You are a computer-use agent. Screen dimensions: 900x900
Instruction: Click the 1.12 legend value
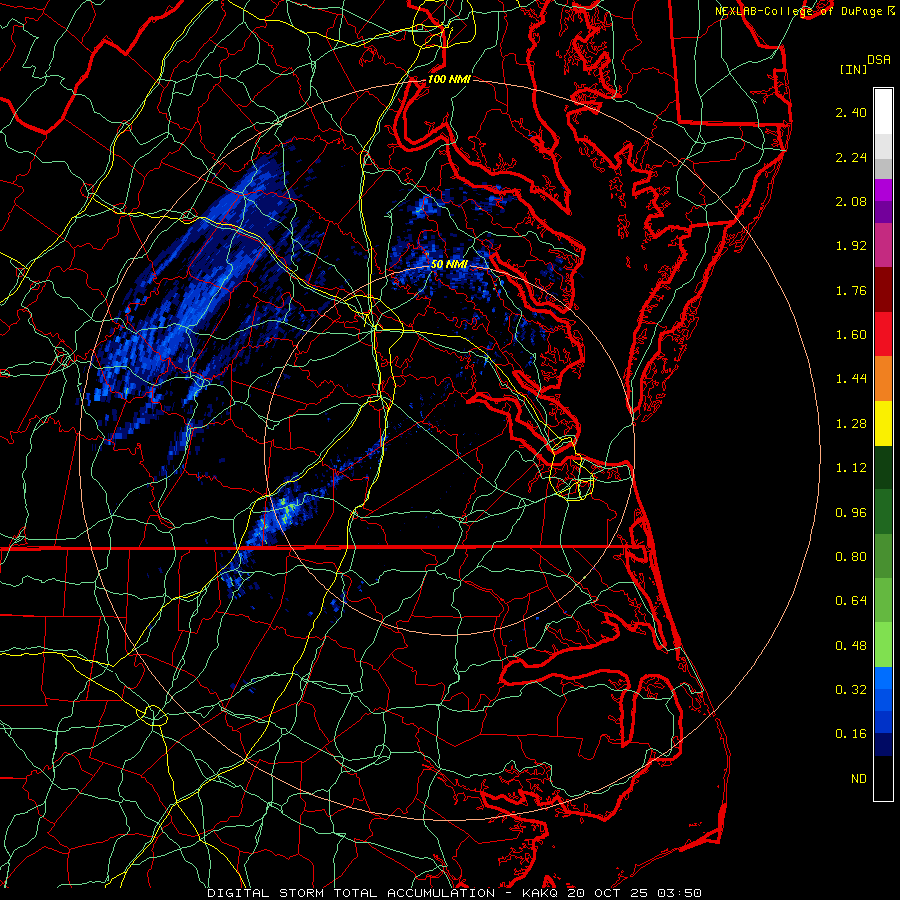click(851, 468)
